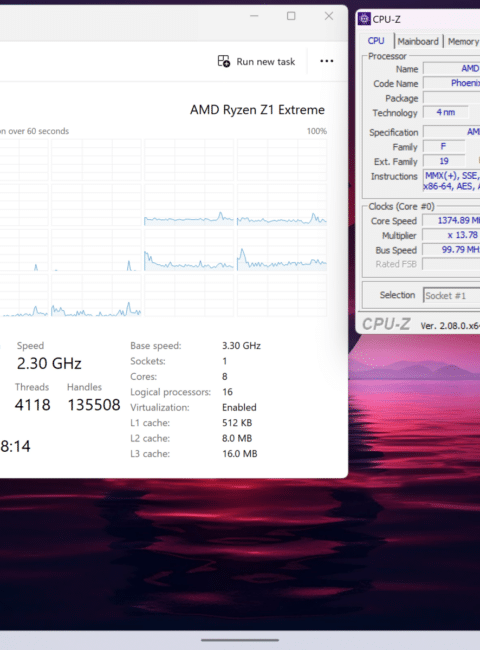Click the Family F field in CPU-Z
The width and height of the screenshot is (480, 650).
pos(444,146)
